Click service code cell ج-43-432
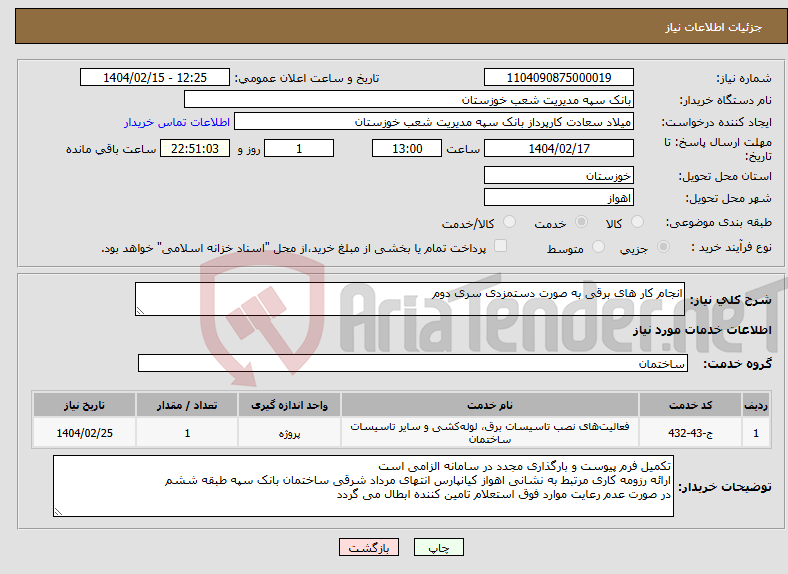Image resolution: width=788 pixels, height=574 pixels. 691,433
